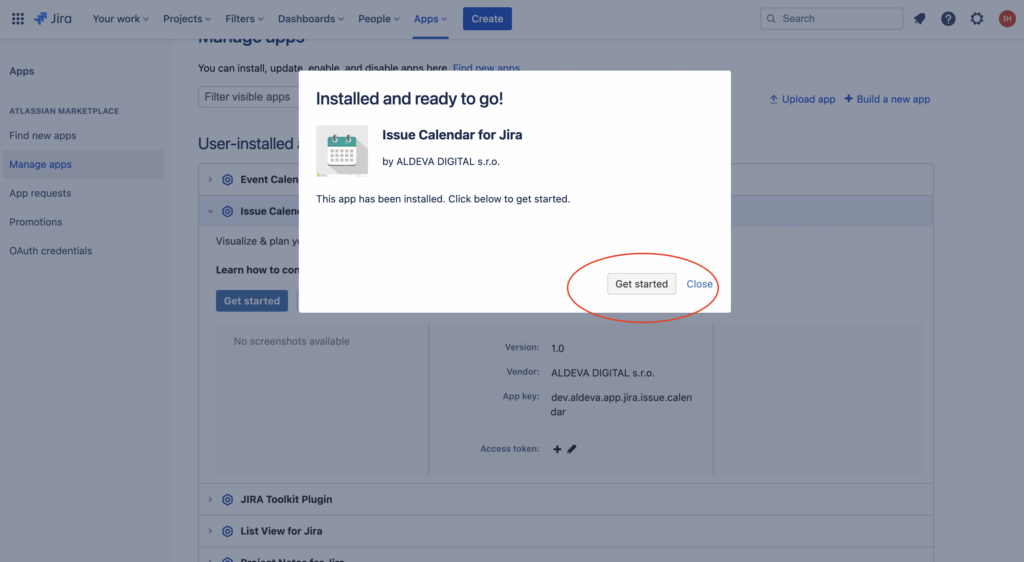Click the Jira logo

(x=53, y=19)
